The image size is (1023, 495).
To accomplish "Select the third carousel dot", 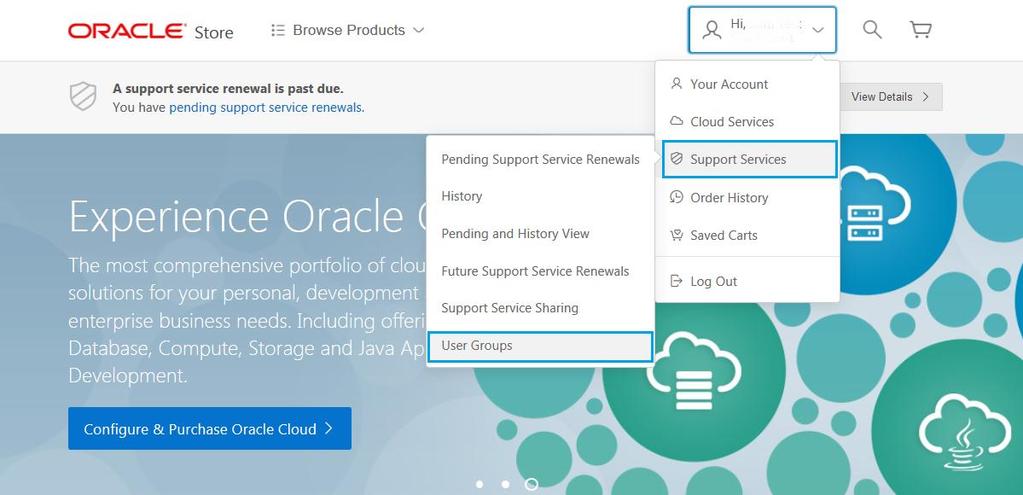I will click(532, 485).
